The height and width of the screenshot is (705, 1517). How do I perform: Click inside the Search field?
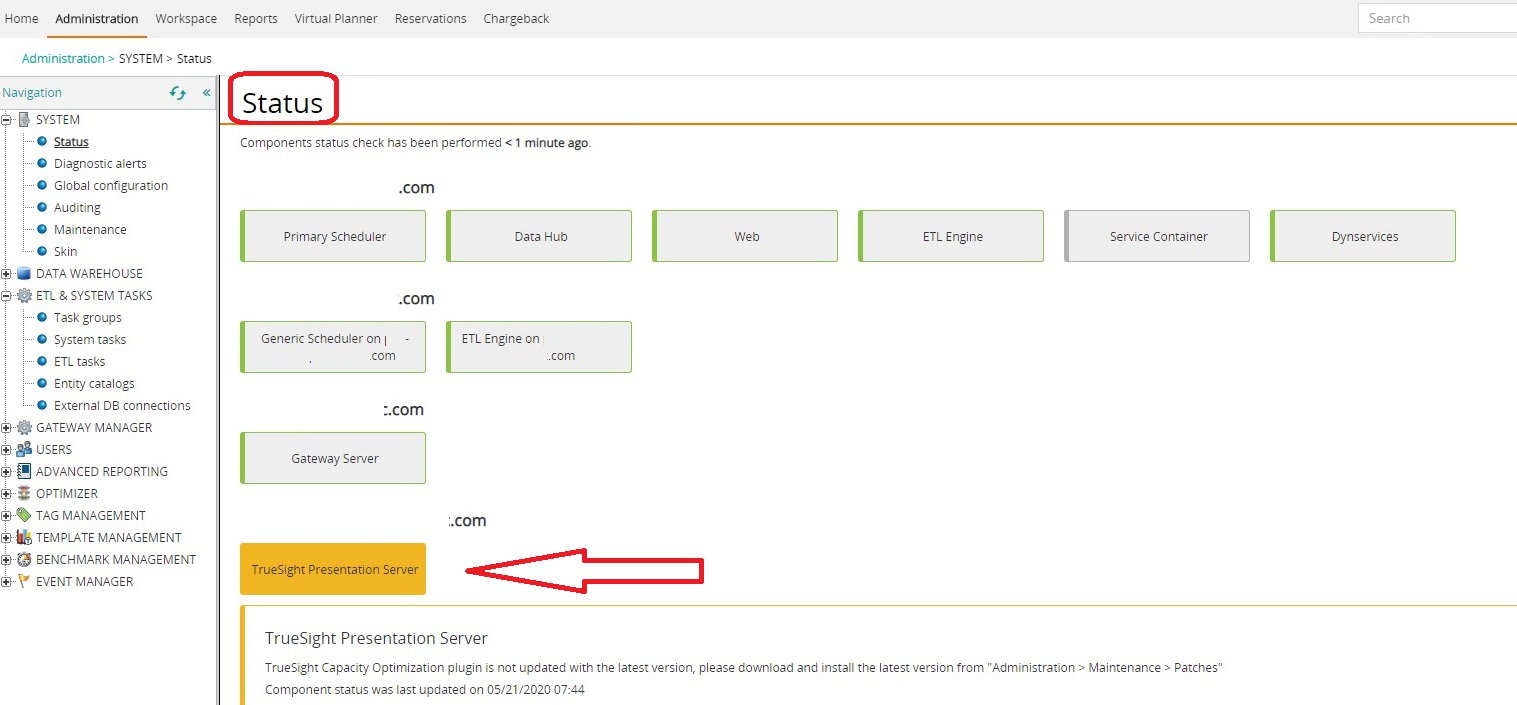click(1436, 19)
